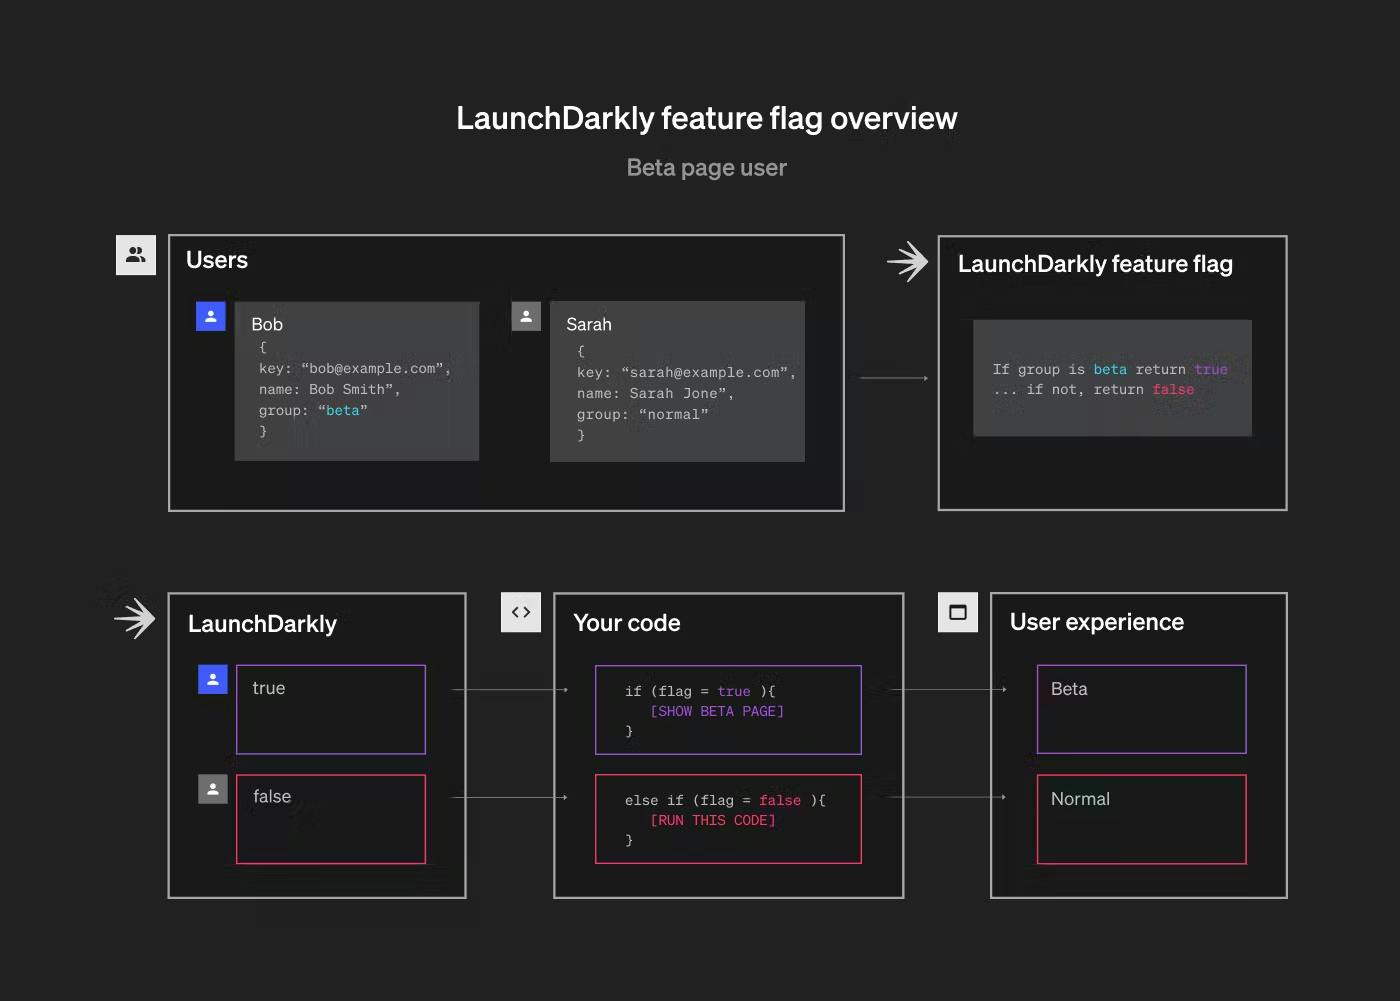Click arrow logo beside LaunchDarkly feature flag panel

click(x=908, y=262)
